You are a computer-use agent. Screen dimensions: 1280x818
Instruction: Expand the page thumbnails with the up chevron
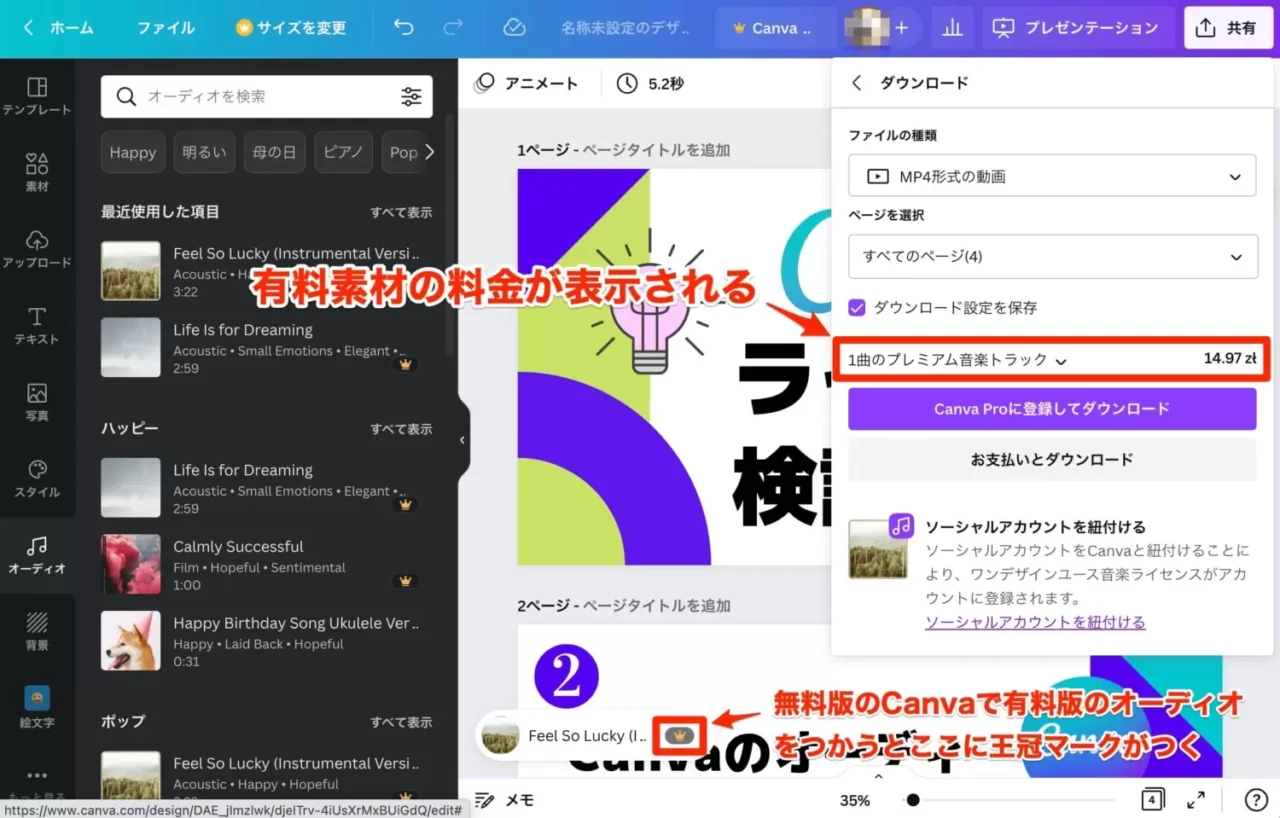coord(878,776)
